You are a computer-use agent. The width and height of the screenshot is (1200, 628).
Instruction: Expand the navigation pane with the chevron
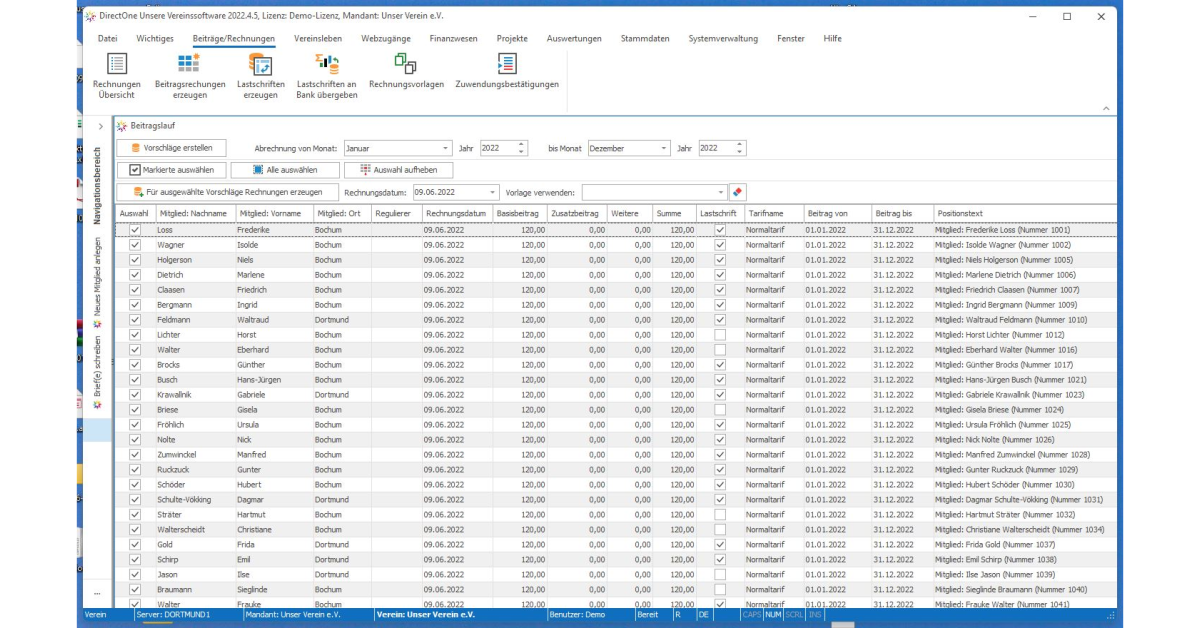pos(100,126)
